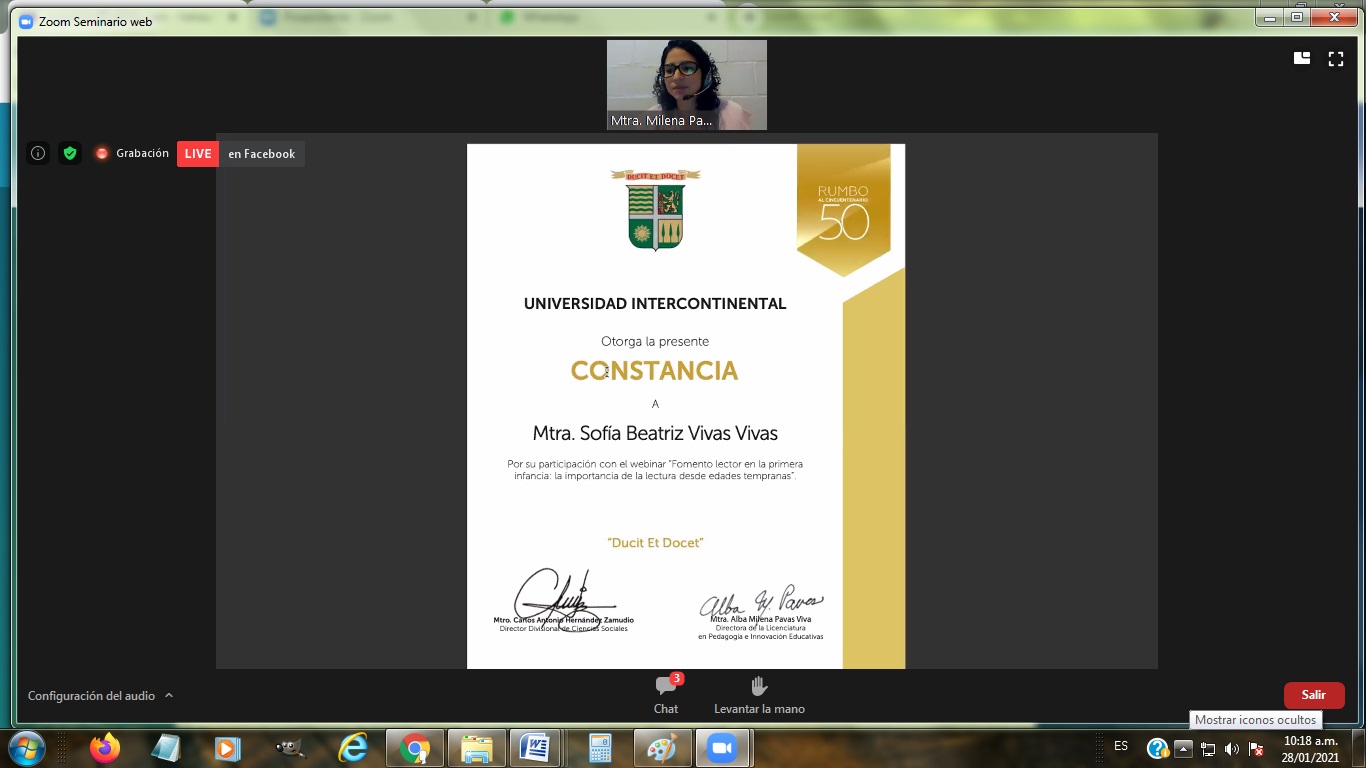Open Paint from the taskbar
This screenshot has height=768, width=1366.
pyautogui.click(x=661, y=748)
